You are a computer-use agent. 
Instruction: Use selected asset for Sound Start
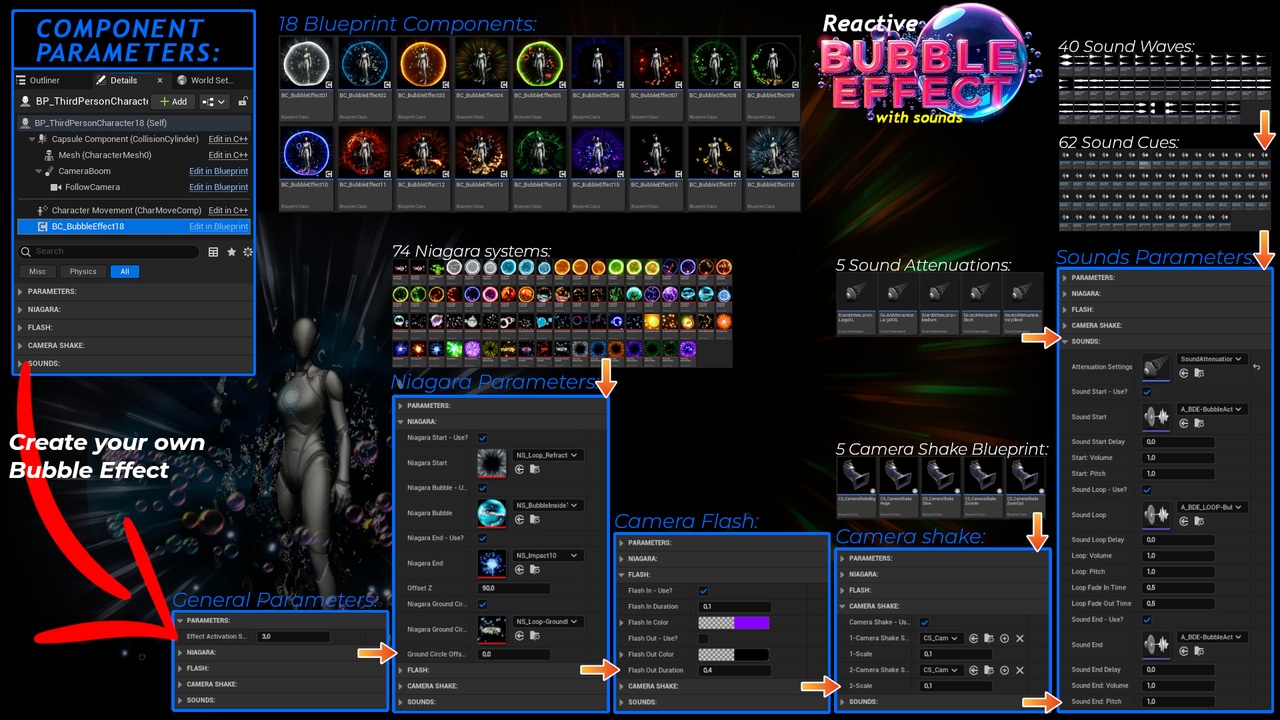tap(1184, 423)
